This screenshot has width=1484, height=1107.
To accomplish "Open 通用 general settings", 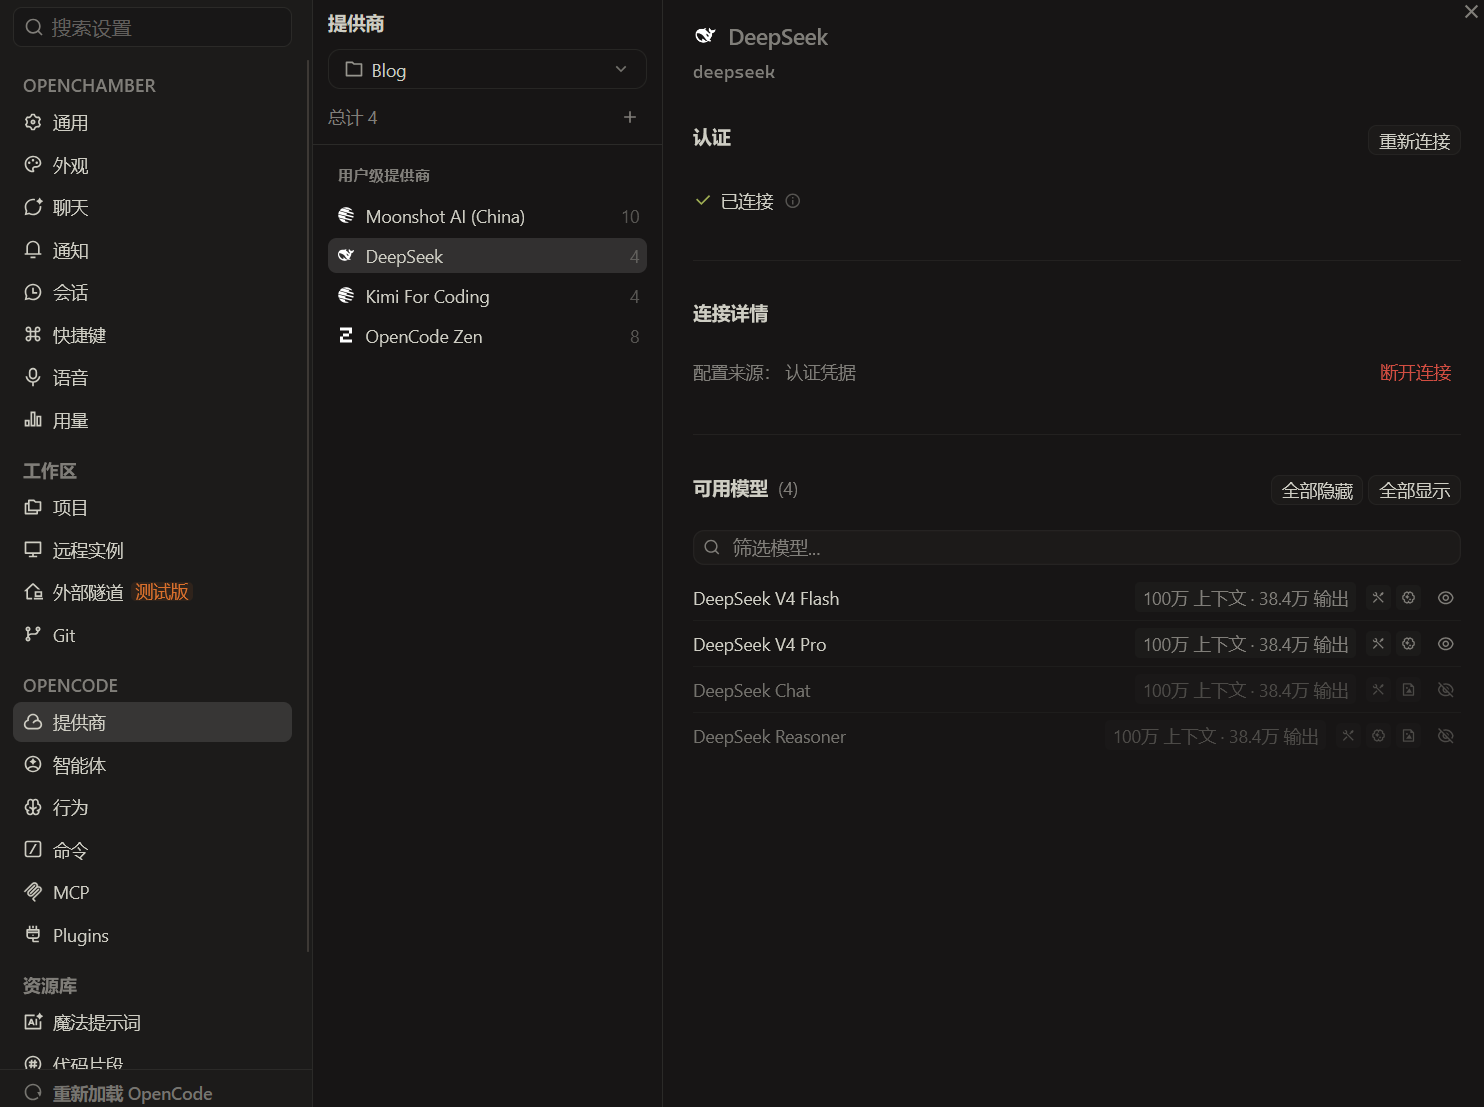I will (152, 123).
